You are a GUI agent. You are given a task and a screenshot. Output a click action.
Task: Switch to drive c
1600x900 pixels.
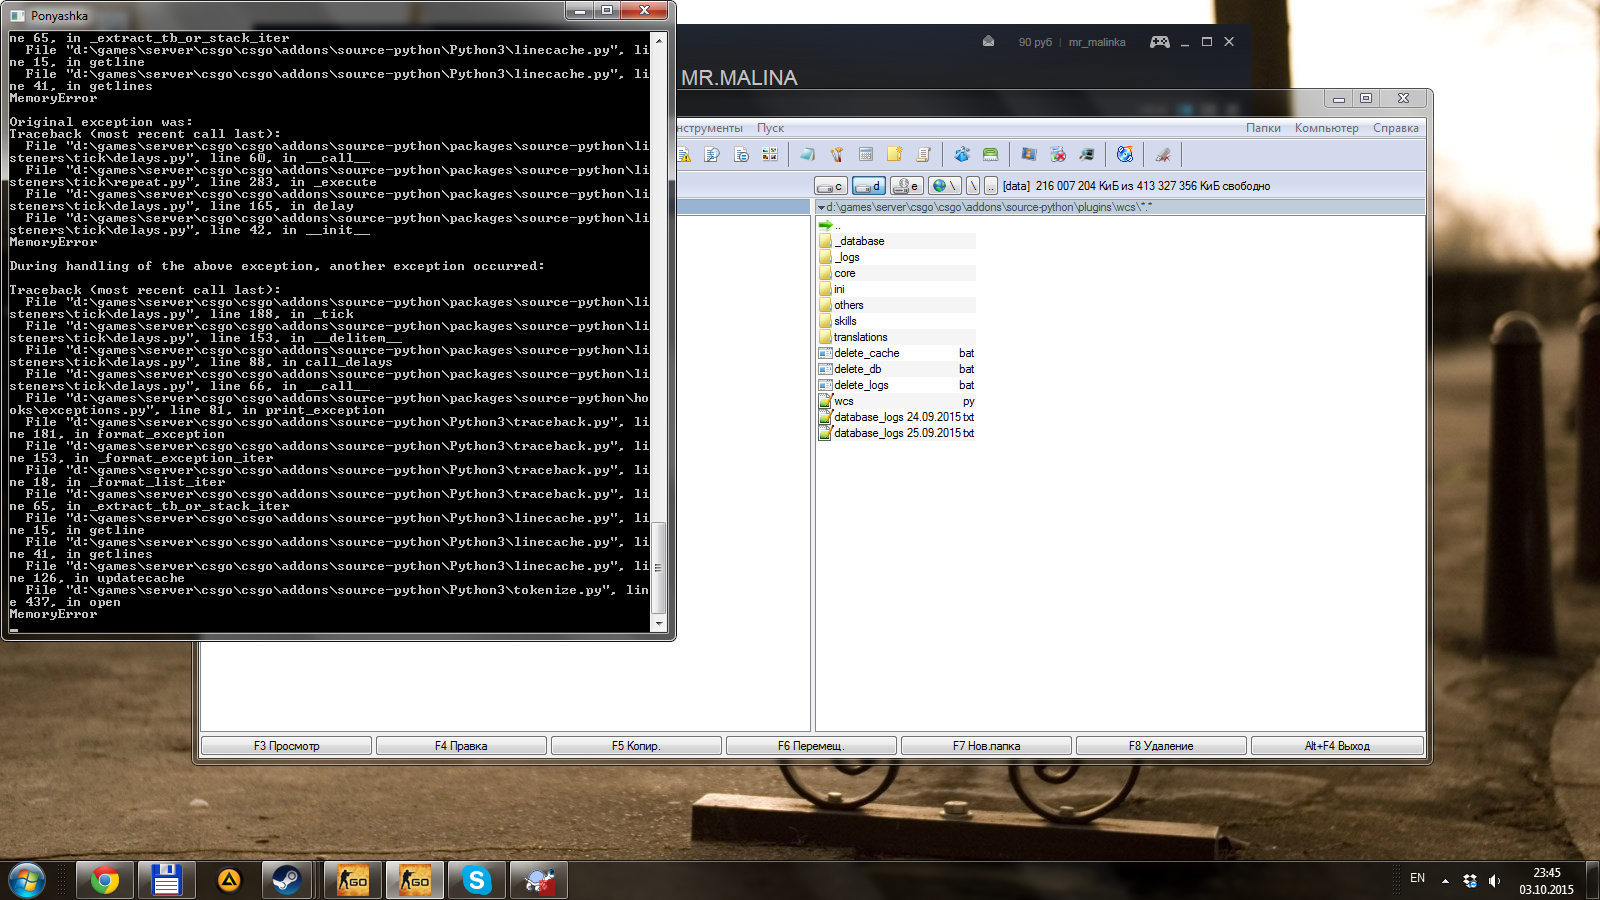point(830,186)
